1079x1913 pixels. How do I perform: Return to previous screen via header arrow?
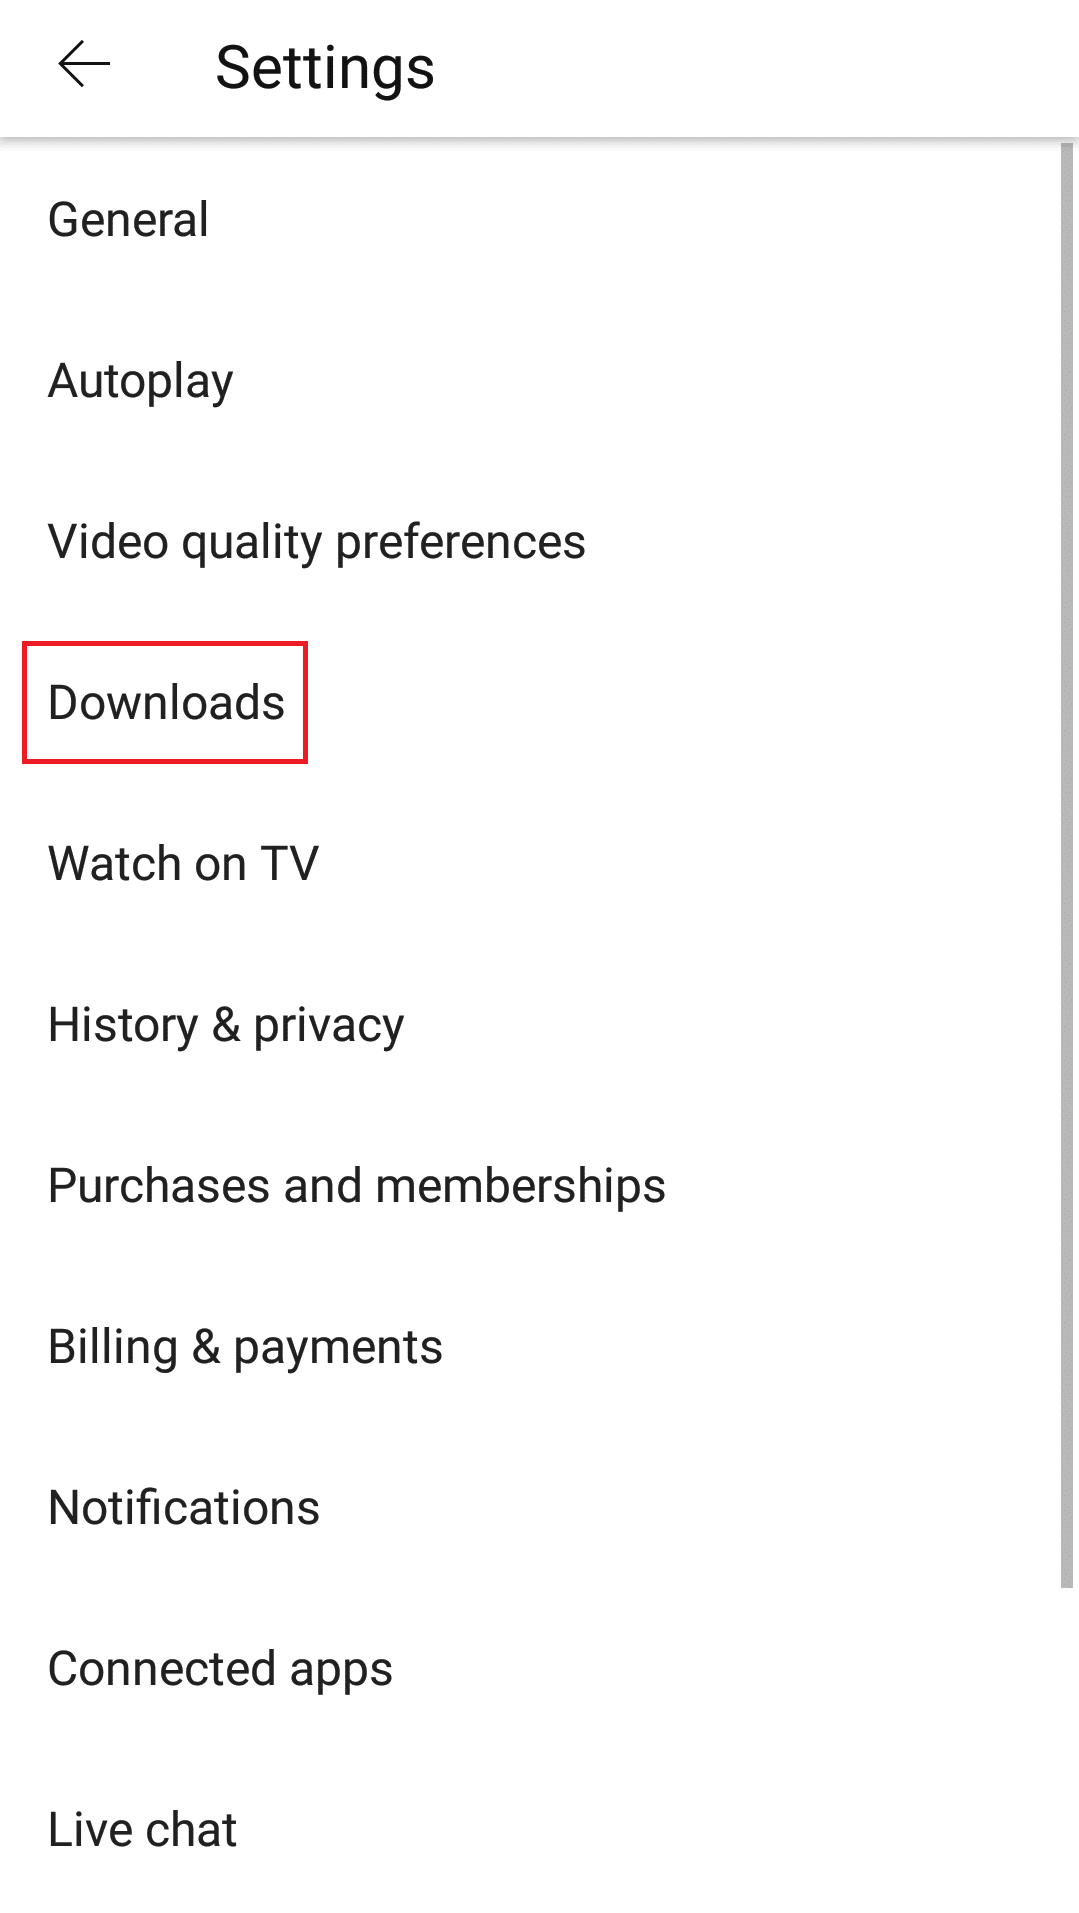point(84,66)
